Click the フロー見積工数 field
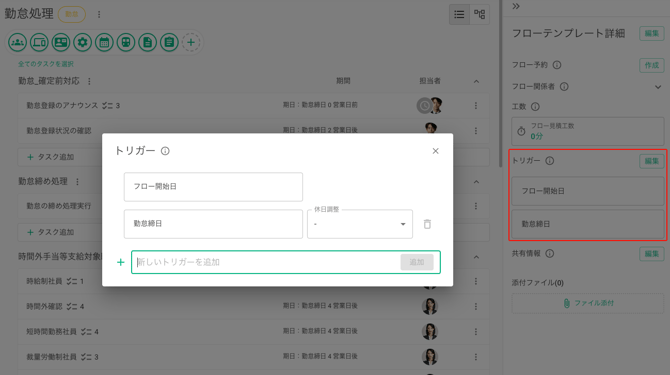 [588, 131]
